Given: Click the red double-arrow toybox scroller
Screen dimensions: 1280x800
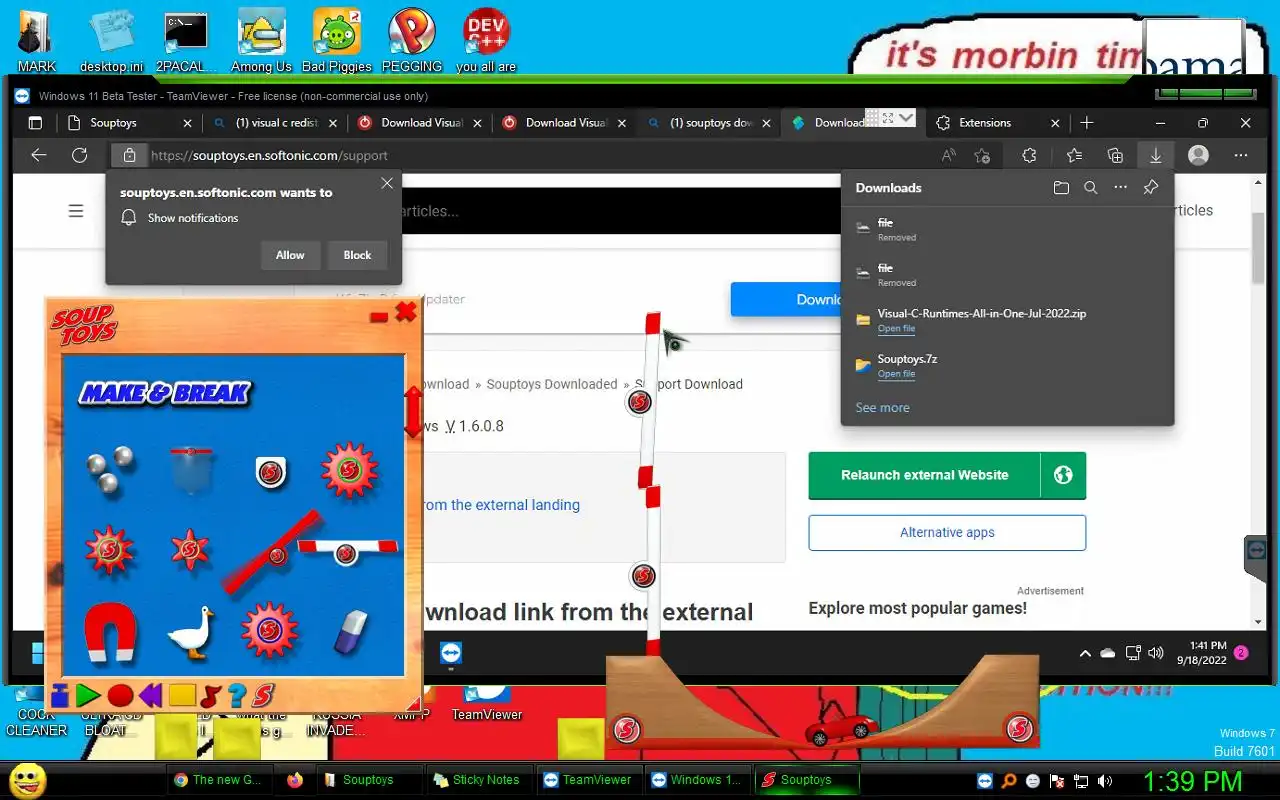Looking at the screenshot, I should (x=413, y=412).
